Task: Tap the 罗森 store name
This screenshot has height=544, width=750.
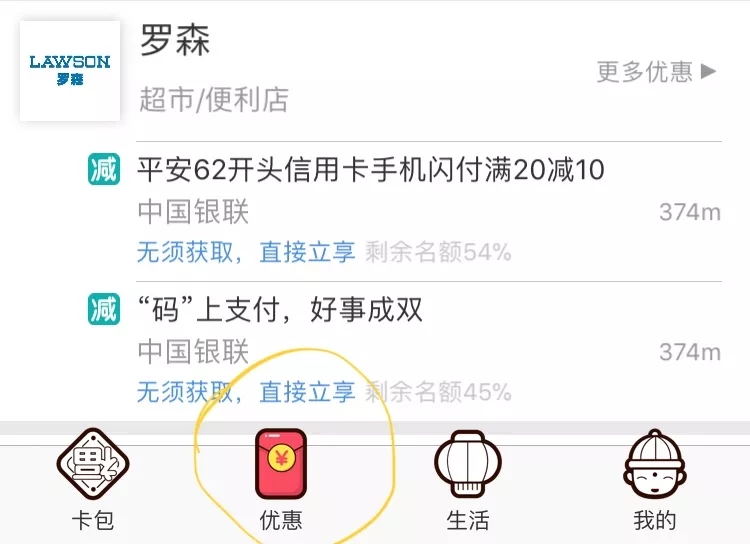Action: 175,40
